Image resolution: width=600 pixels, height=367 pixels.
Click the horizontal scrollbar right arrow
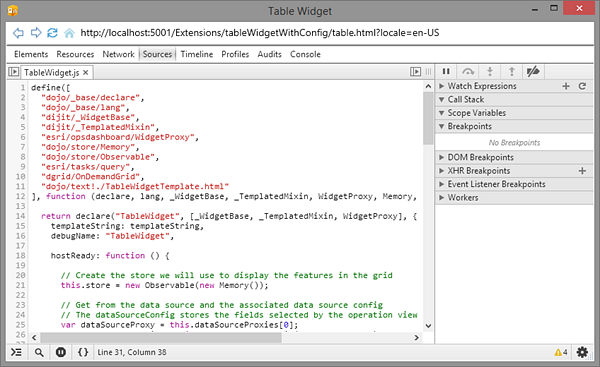[x=416, y=338]
